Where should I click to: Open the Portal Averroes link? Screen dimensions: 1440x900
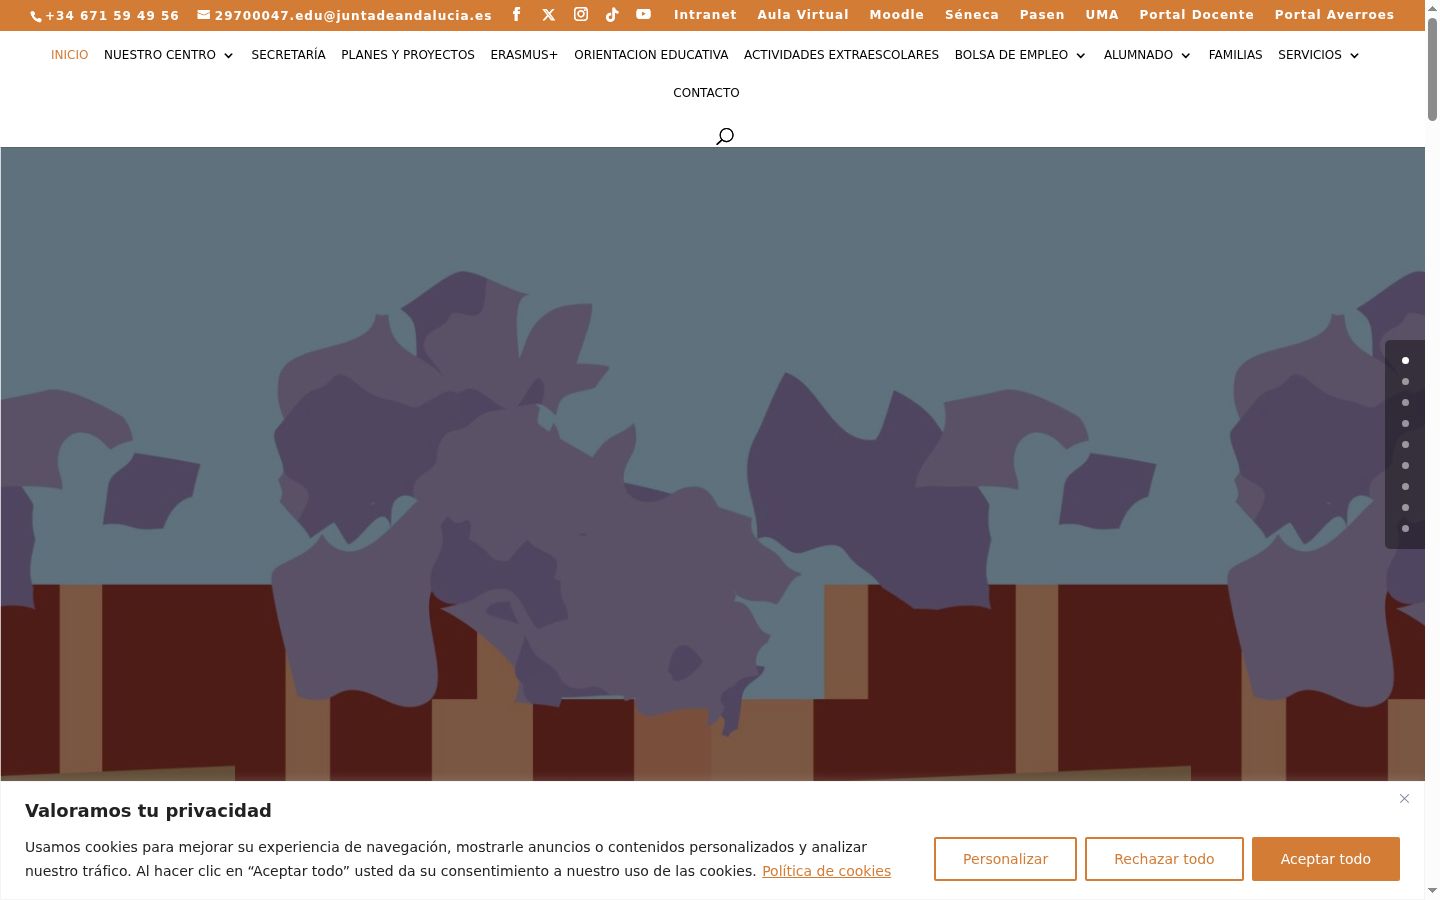[1334, 15]
